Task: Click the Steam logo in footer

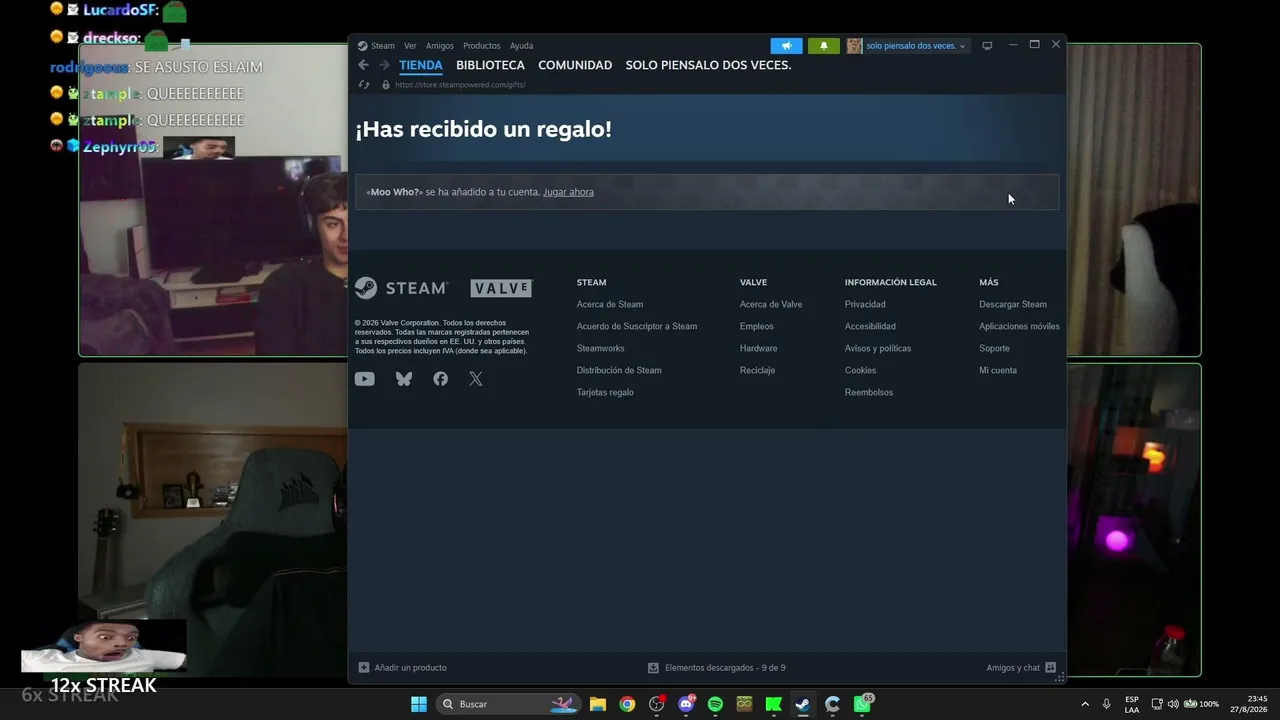Action: pos(402,288)
